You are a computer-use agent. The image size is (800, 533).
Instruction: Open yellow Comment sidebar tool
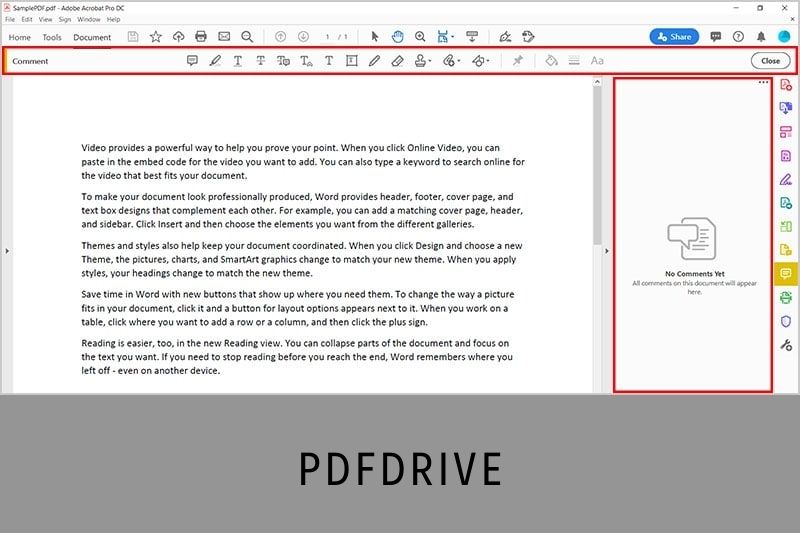point(786,274)
